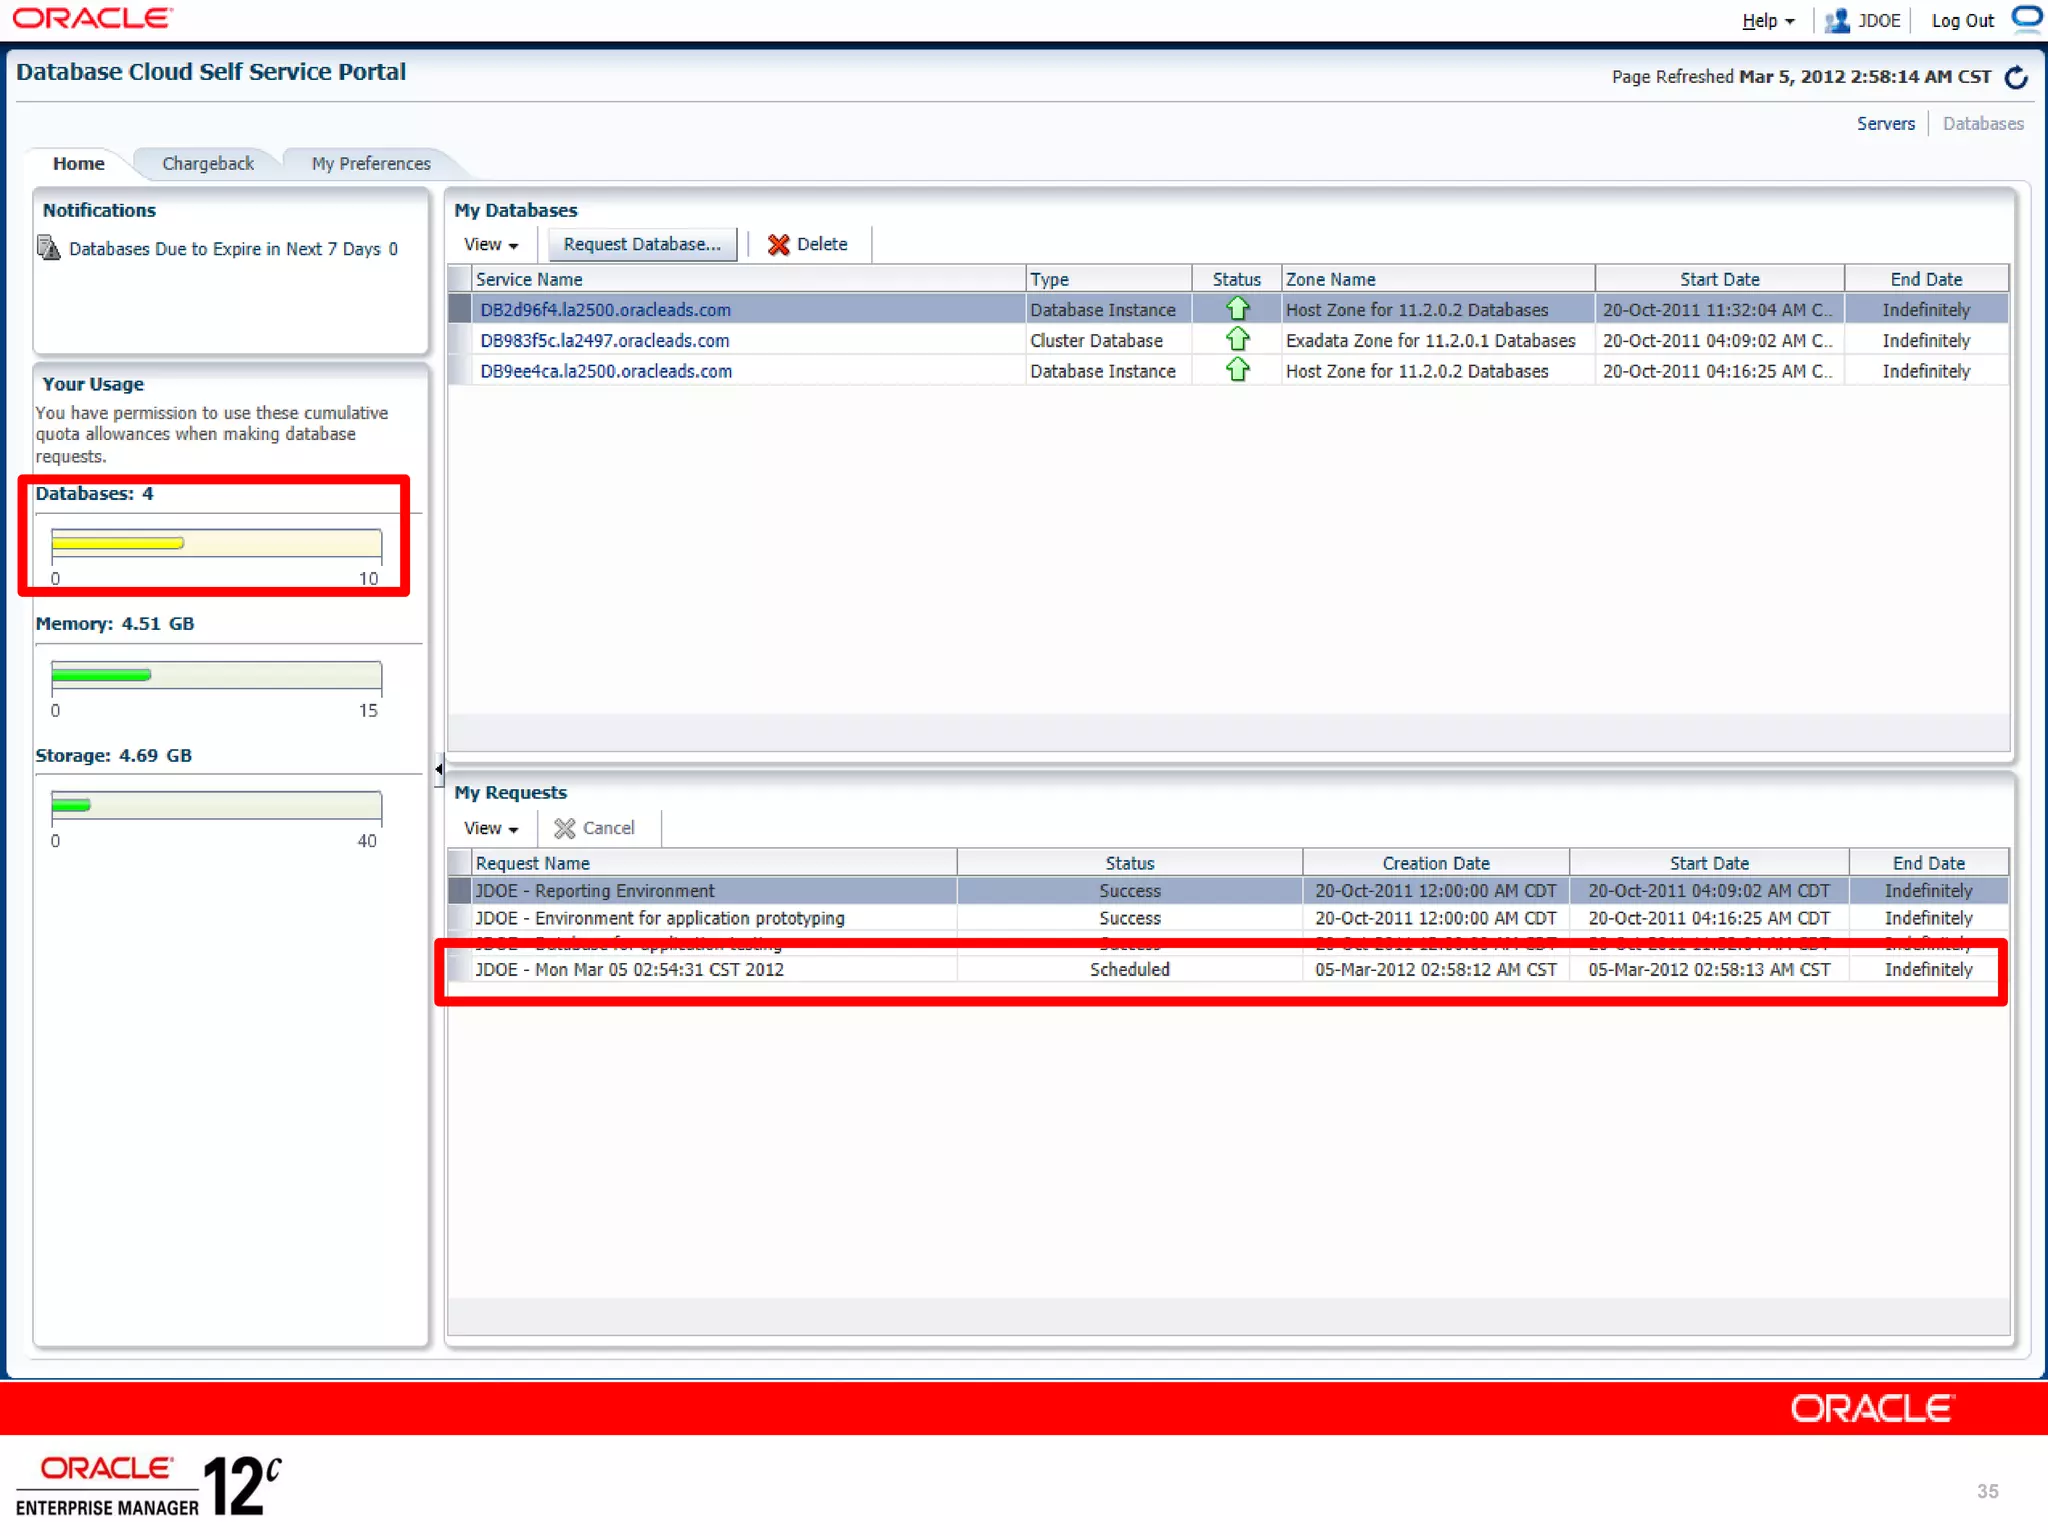The height and width of the screenshot is (1536, 2048).
Task: Click the Oracle chat bubble icon
Action: 2026,18
